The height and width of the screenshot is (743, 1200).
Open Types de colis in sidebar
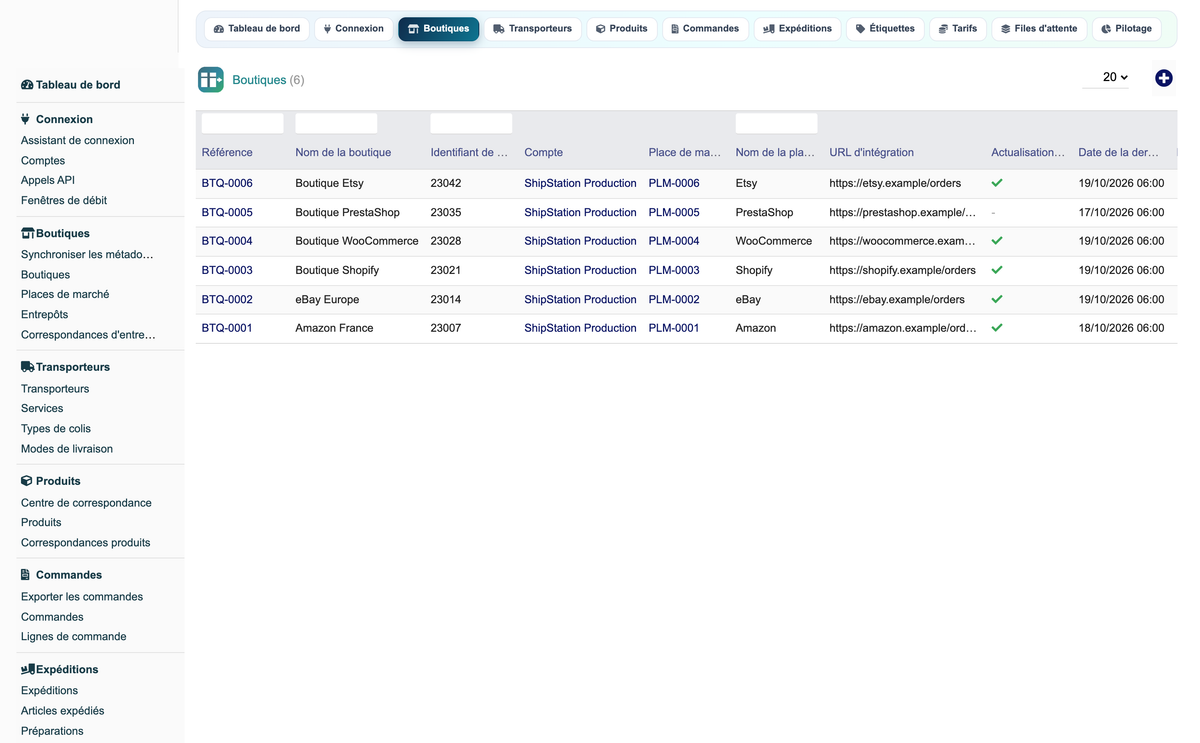pos(56,429)
